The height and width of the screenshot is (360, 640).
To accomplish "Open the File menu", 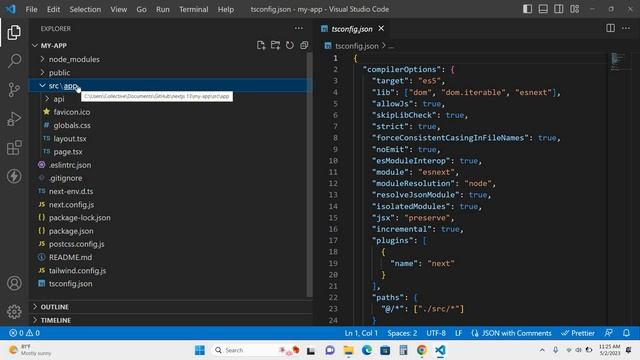I will tap(31, 9).
